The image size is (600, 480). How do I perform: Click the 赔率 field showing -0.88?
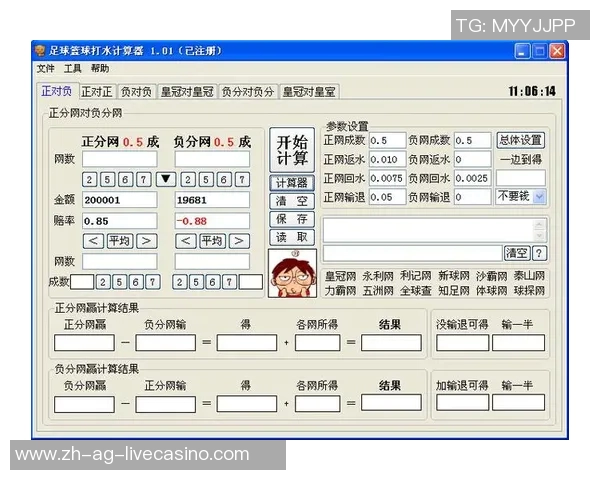(x=212, y=221)
